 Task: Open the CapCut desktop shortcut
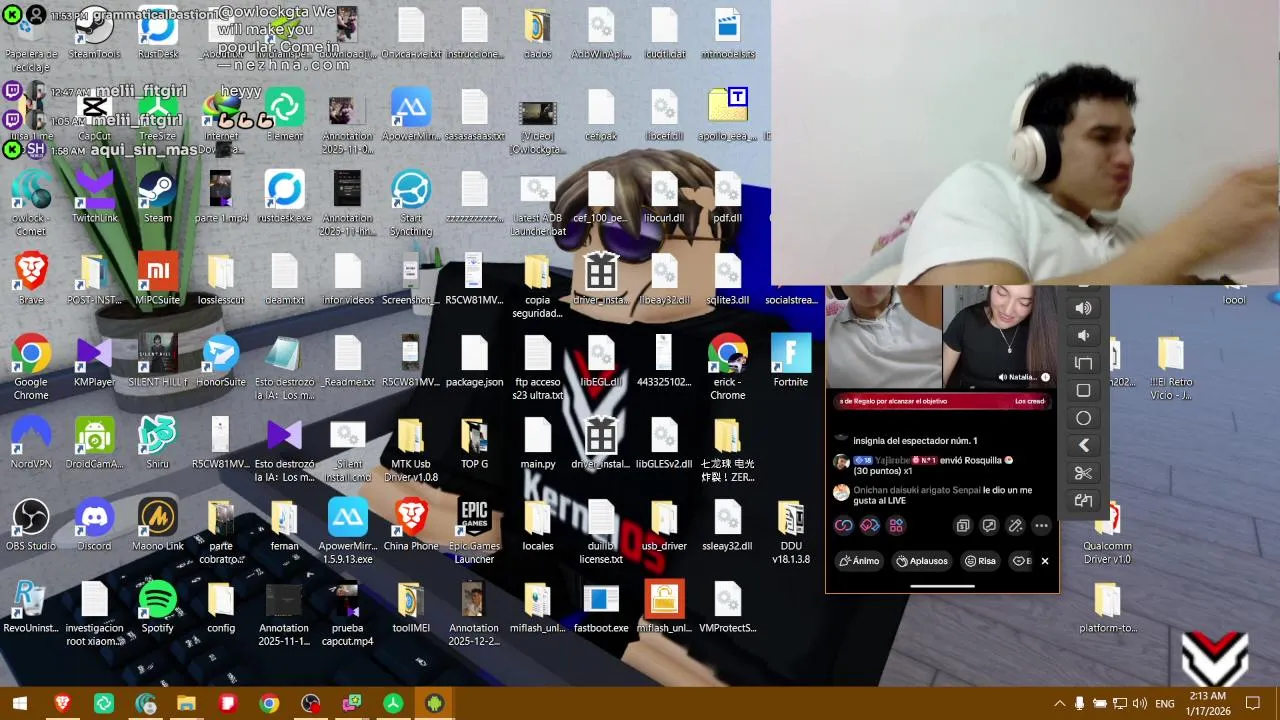pyautogui.click(x=94, y=115)
